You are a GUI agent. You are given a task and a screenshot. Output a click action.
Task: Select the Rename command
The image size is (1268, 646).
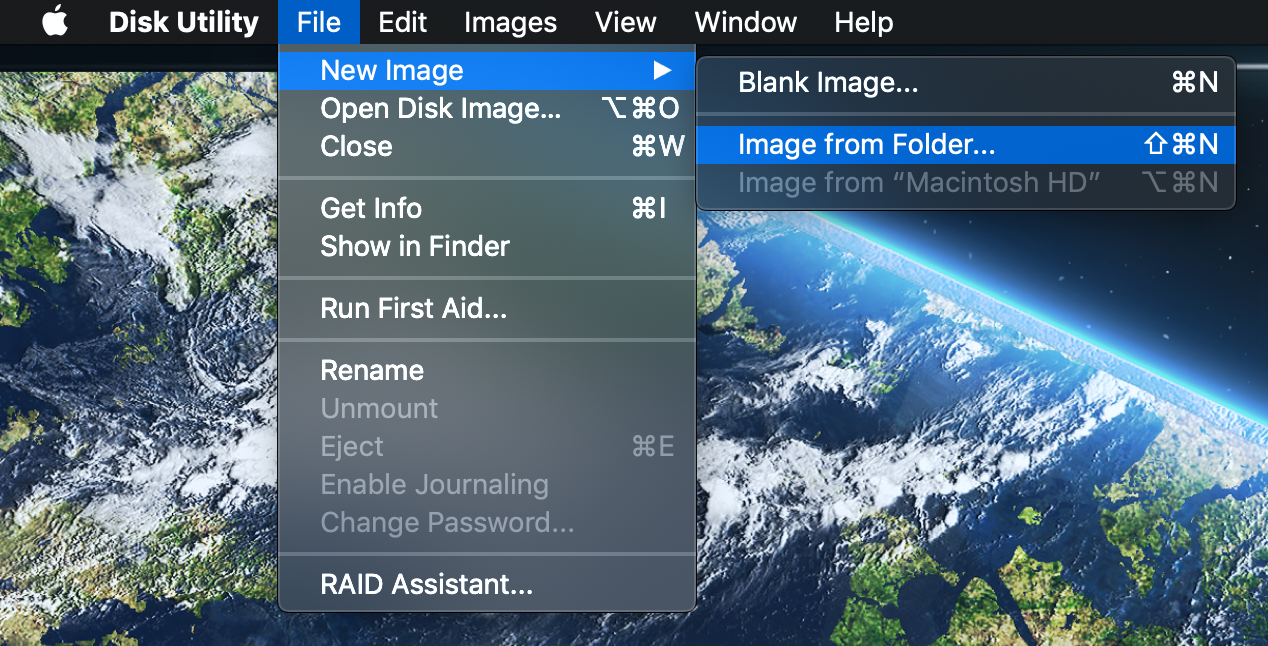point(372,370)
